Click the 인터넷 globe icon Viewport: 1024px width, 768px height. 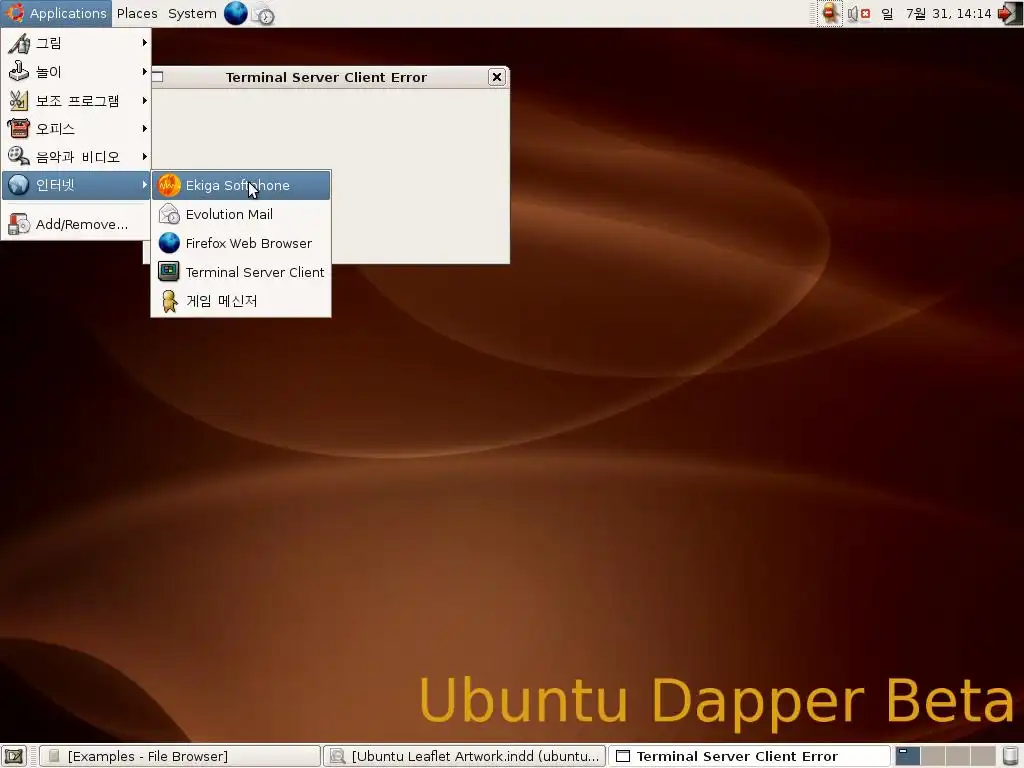[18, 185]
